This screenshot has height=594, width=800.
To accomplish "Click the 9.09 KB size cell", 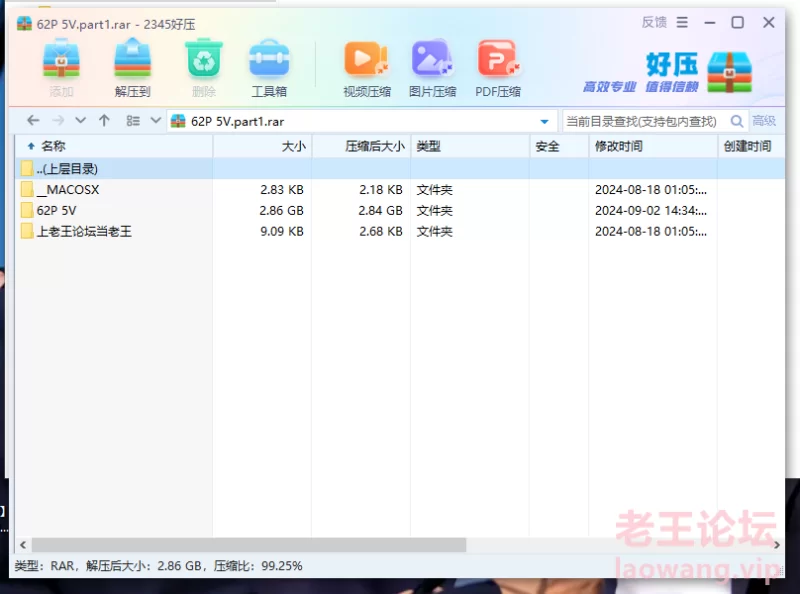I will pyautogui.click(x=282, y=231).
